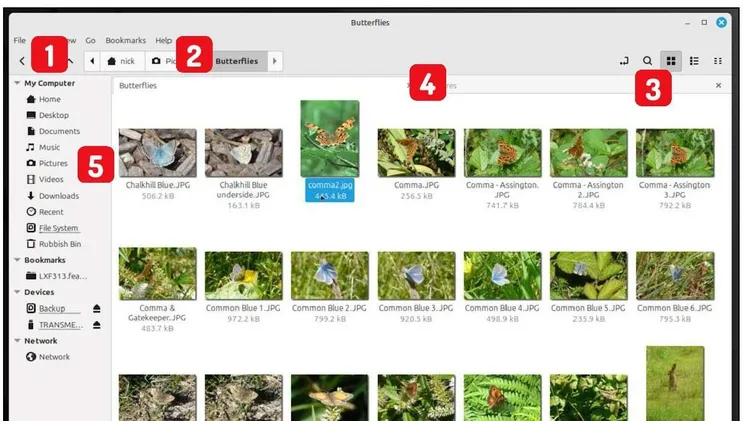The image size is (750, 421).
Task: Click the Rubbish Bin icon
Action: [x=31, y=244]
